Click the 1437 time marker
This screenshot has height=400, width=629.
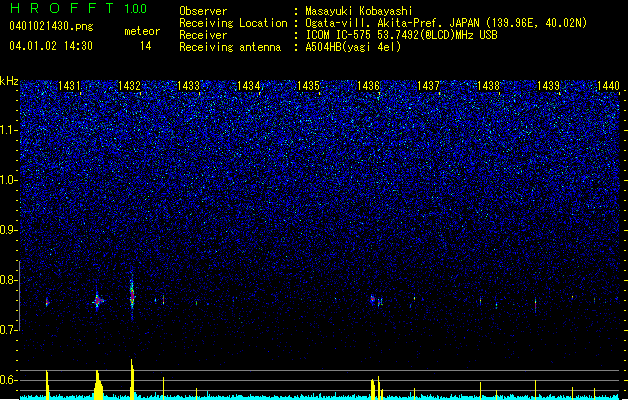tap(428, 86)
